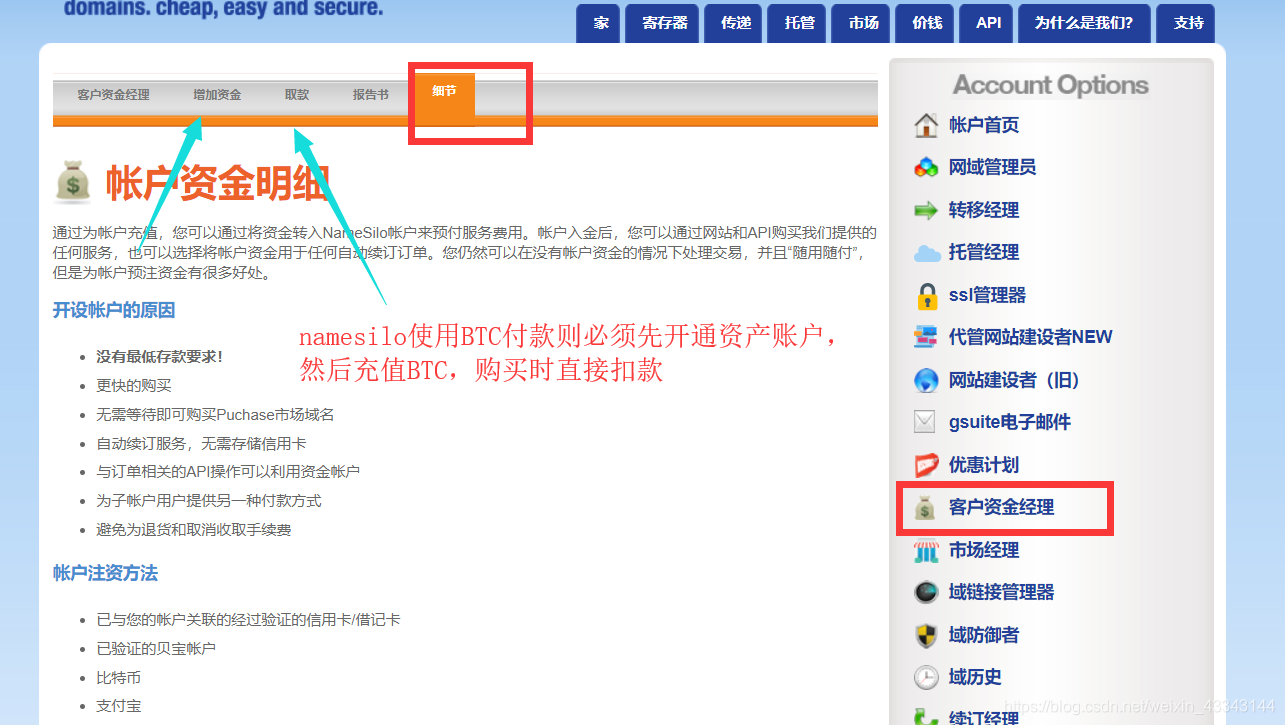Click the colored balls icon beside 网域管理员

click(926, 167)
